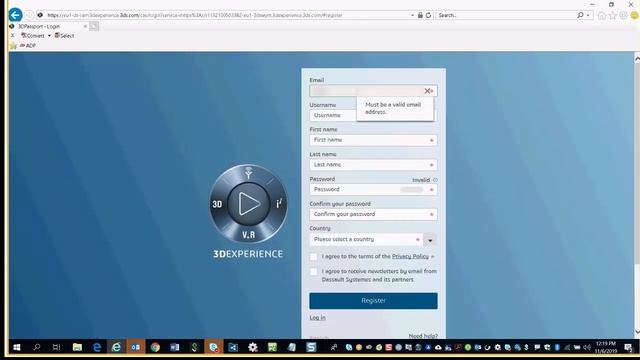This screenshot has width=640, height=360.
Task: Click the Last name input field
Action: [x=373, y=165]
